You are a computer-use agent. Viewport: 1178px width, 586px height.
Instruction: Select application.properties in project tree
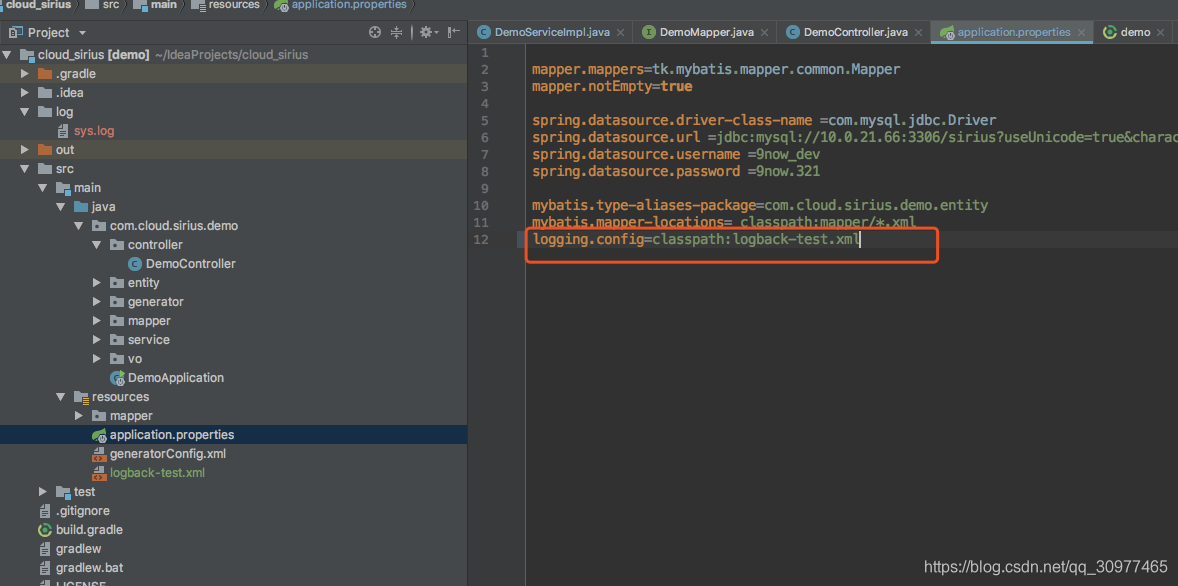(172, 435)
